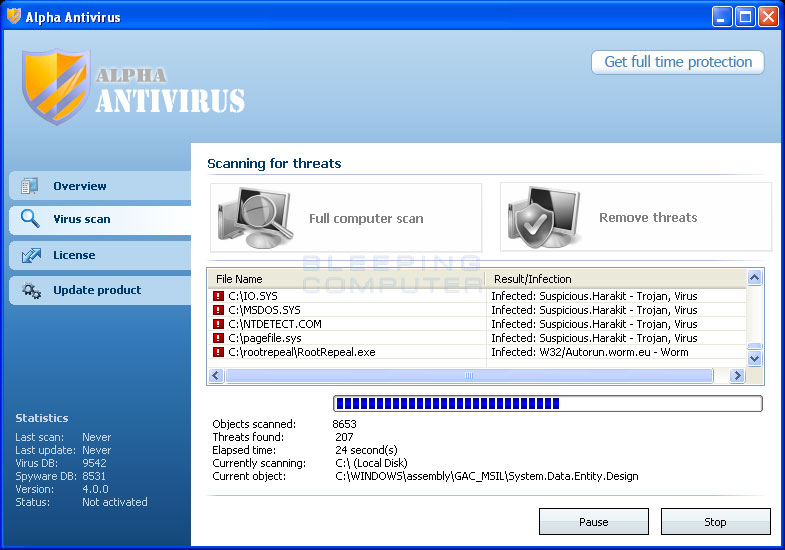Switch to the Virus scan section
The width and height of the screenshot is (785, 550).
pyautogui.click(x=100, y=219)
